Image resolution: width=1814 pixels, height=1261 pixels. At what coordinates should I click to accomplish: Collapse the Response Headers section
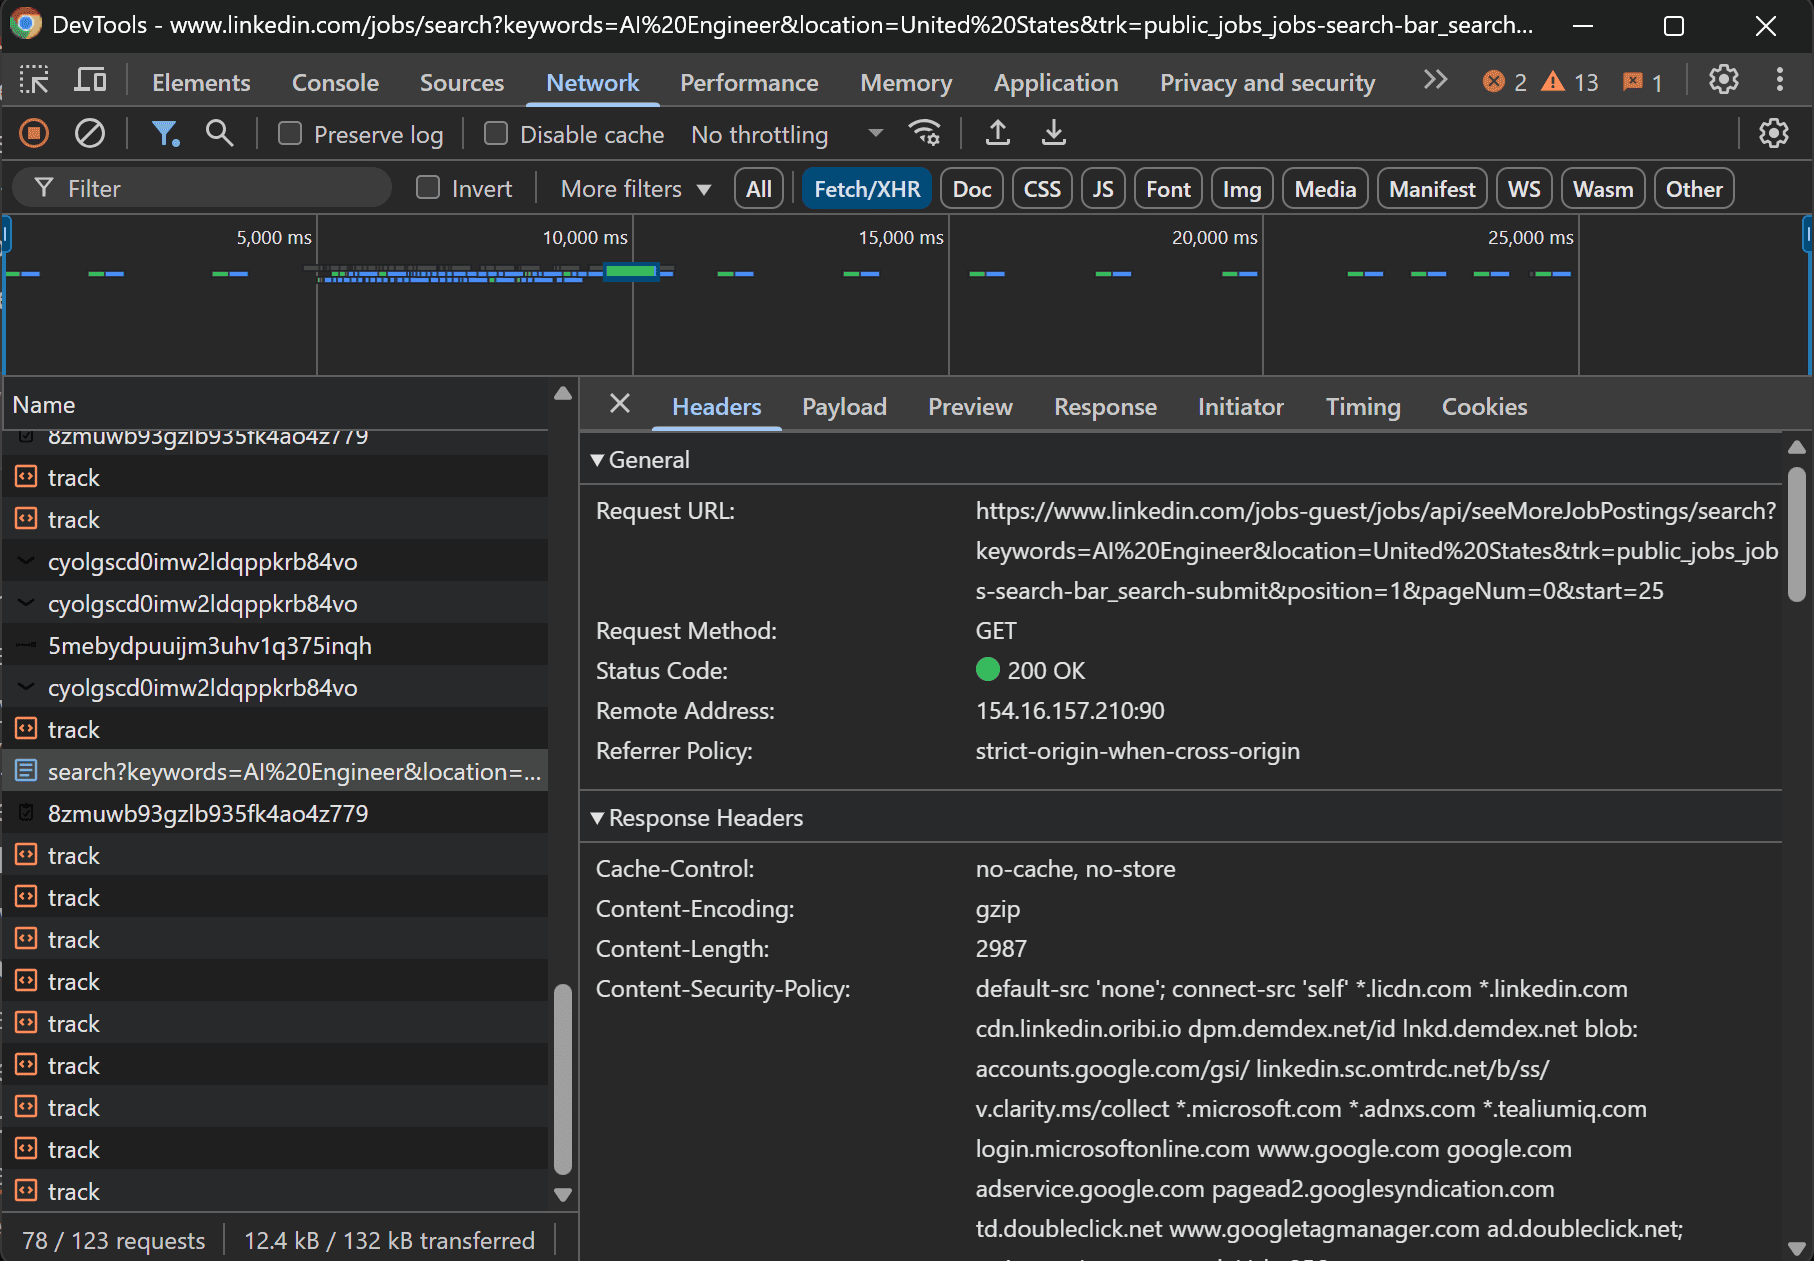(x=598, y=817)
